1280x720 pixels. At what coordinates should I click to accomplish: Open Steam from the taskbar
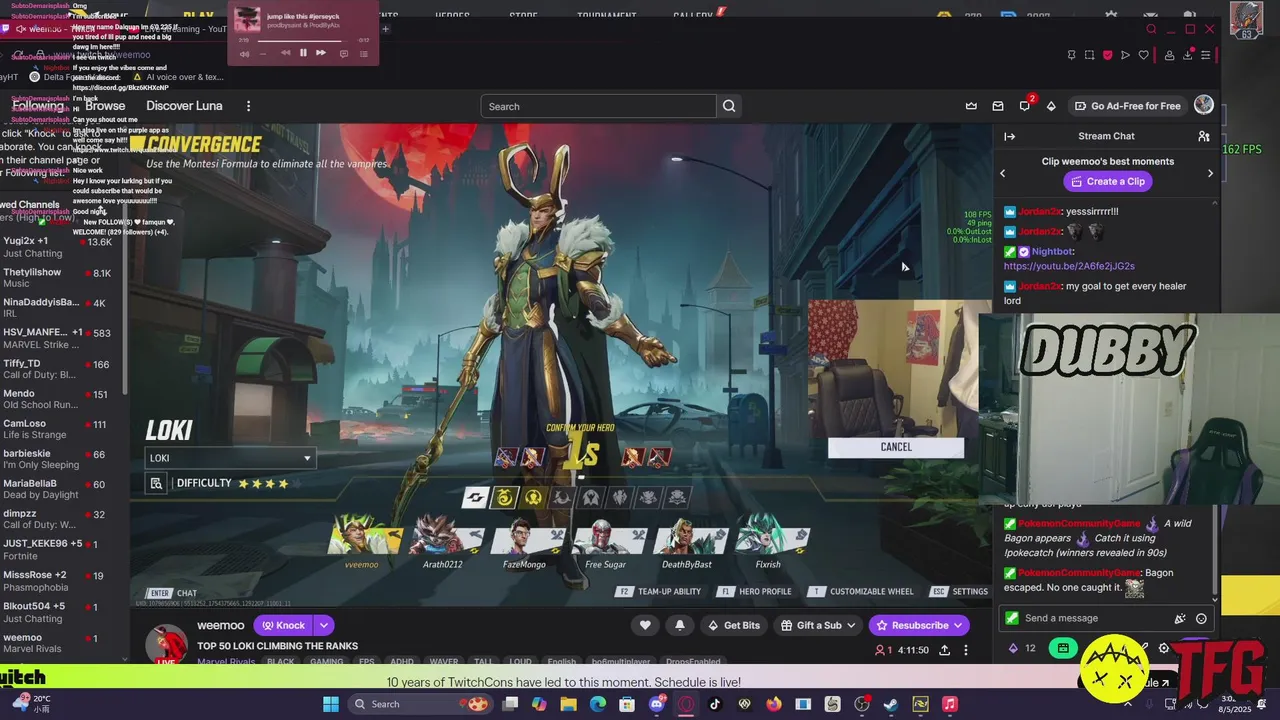click(x=890, y=704)
